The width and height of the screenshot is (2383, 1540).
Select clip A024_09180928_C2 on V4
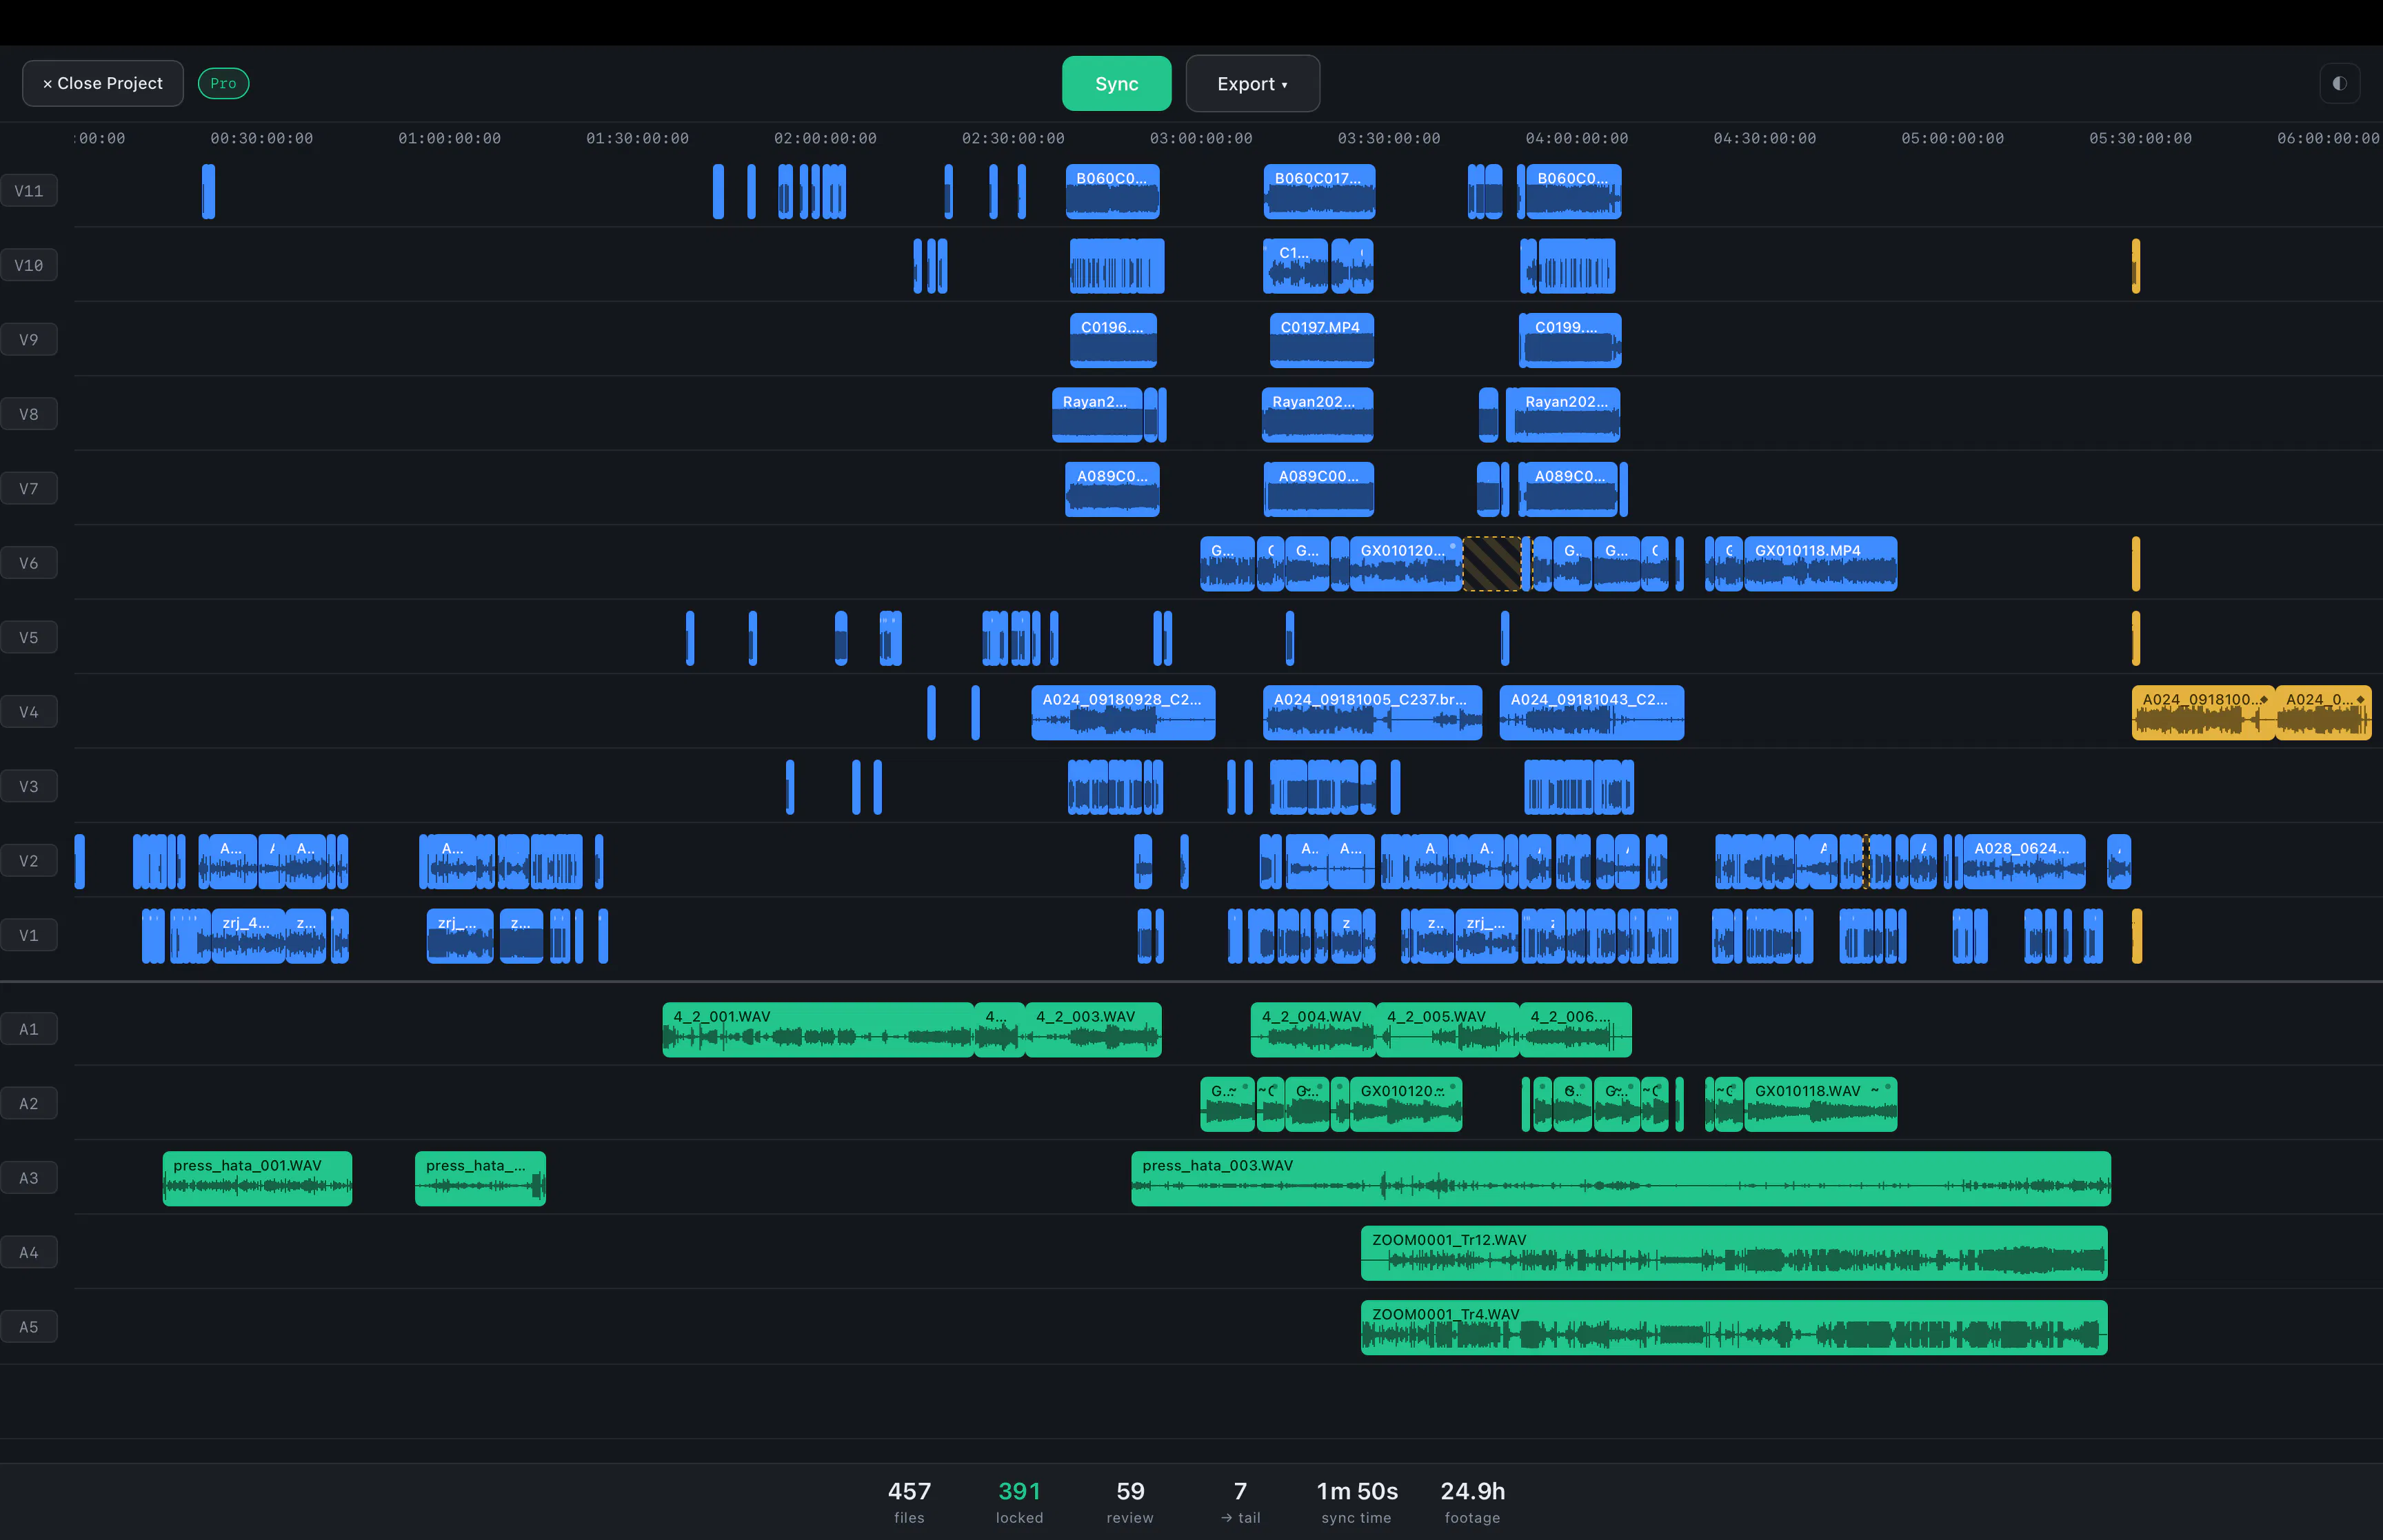[x=1123, y=712]
